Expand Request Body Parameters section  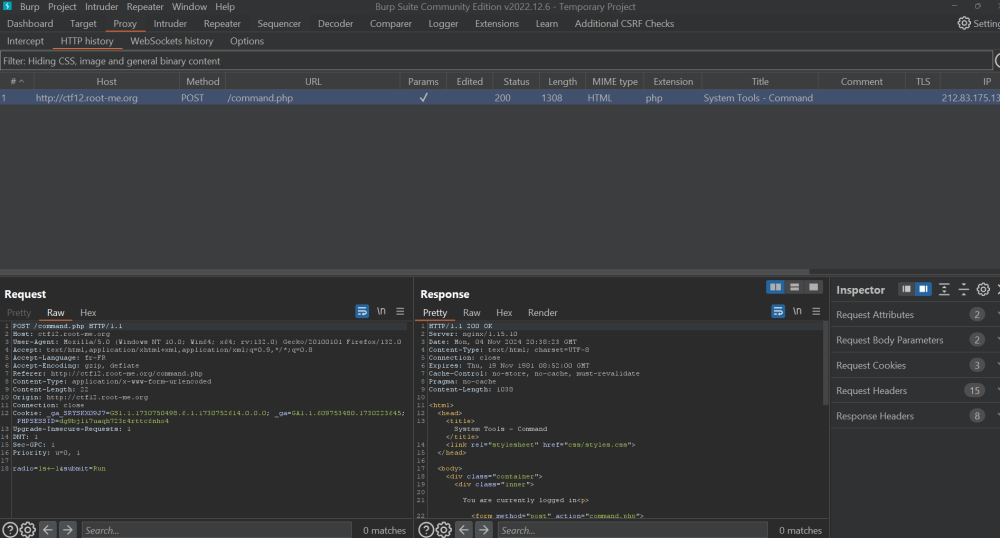pyautogui.click(x=915, y=340)
